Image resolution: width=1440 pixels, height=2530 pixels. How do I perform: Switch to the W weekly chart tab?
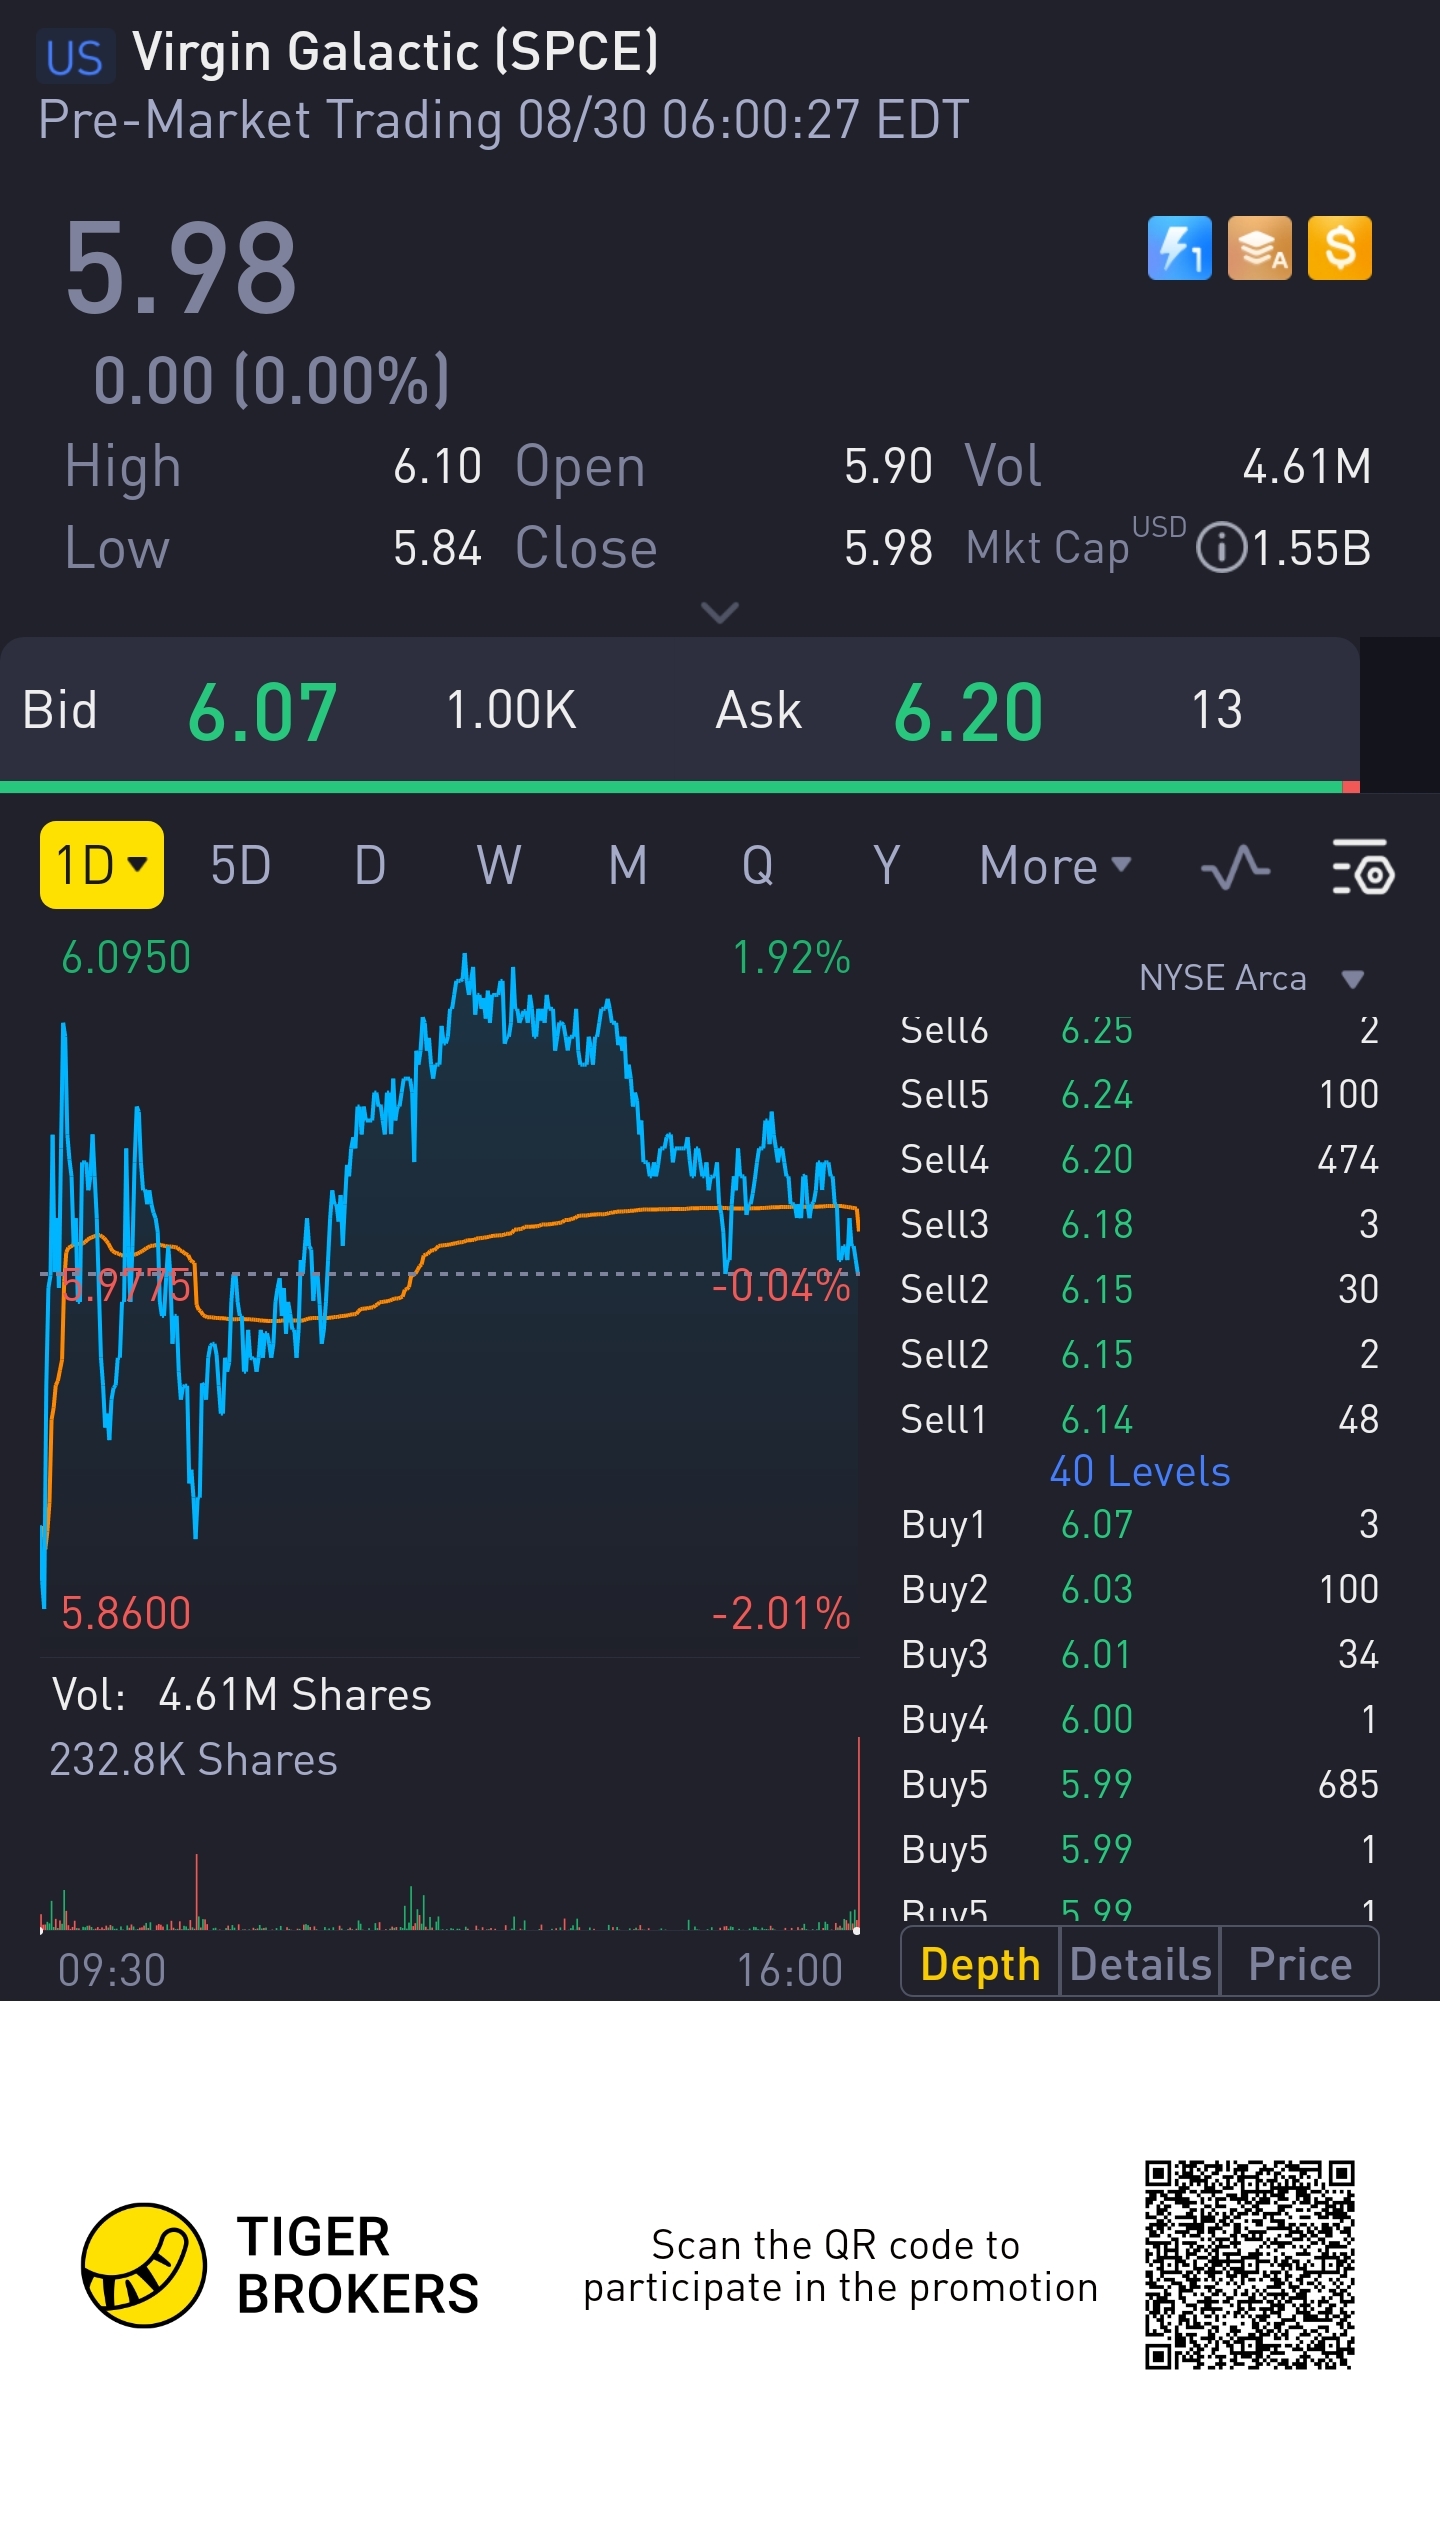pos(498,866)
